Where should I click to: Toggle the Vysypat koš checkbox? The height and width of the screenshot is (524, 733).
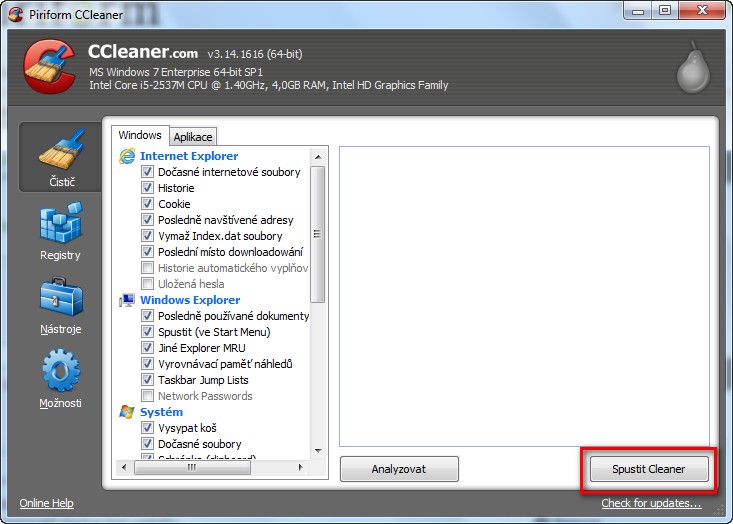coord(147,428)
